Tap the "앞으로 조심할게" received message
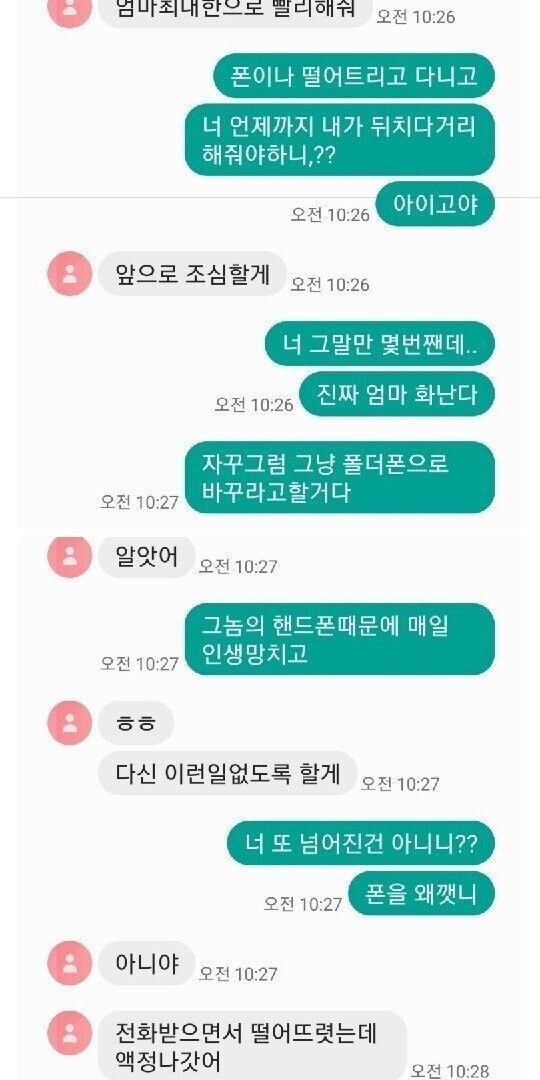The width and height of the screenshot is (540, 1080). point(191,274)
